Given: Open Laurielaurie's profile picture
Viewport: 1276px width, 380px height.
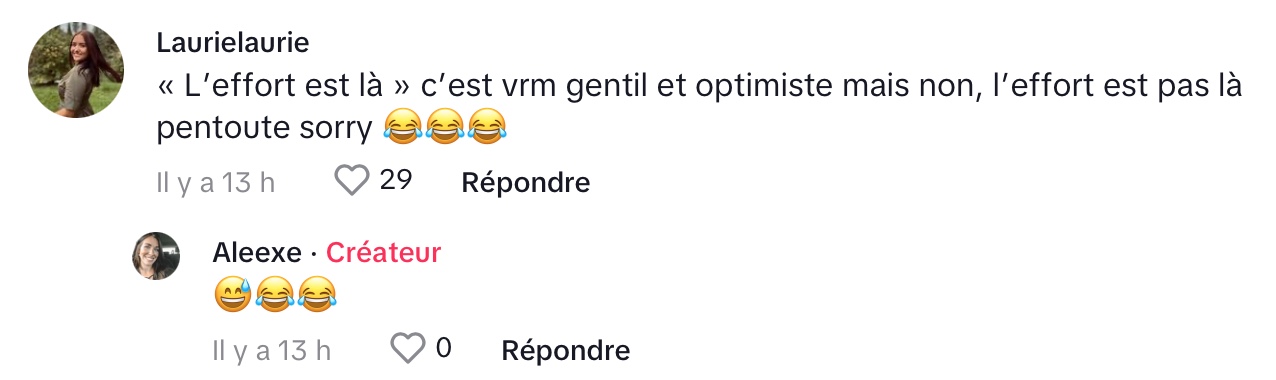Looking at the screenshot, I should (x=78, y=69).
